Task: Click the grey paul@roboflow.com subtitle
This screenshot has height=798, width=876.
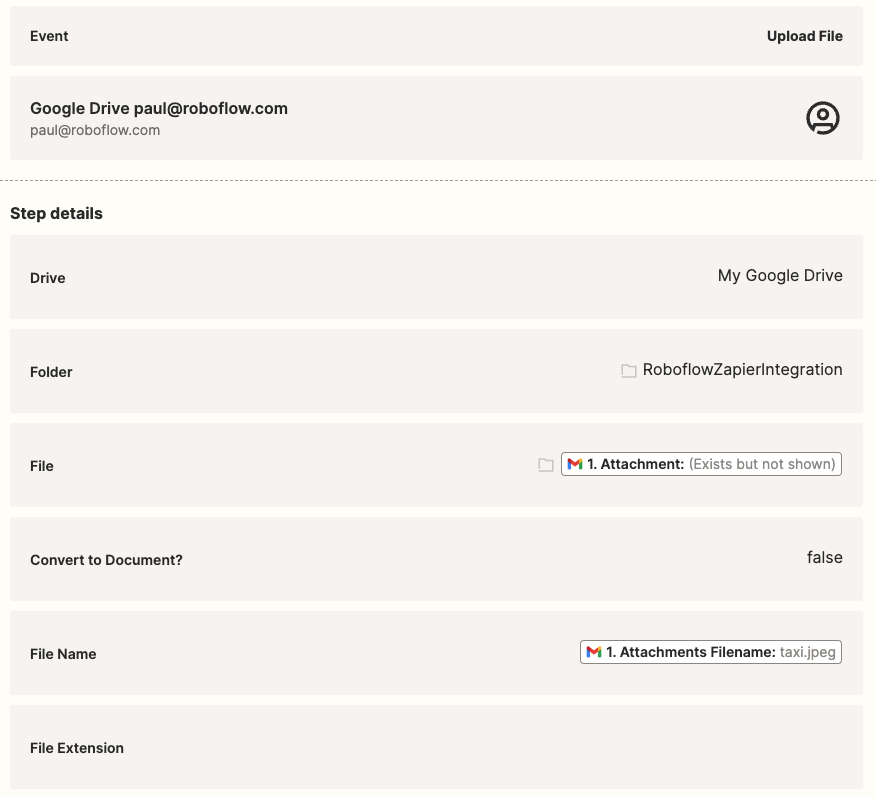Action: coord(95,130)
